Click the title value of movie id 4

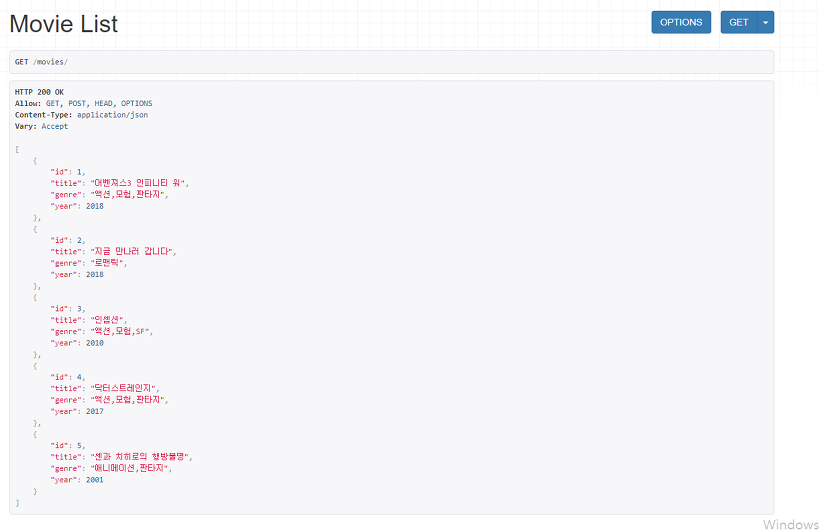coord(123,389)
